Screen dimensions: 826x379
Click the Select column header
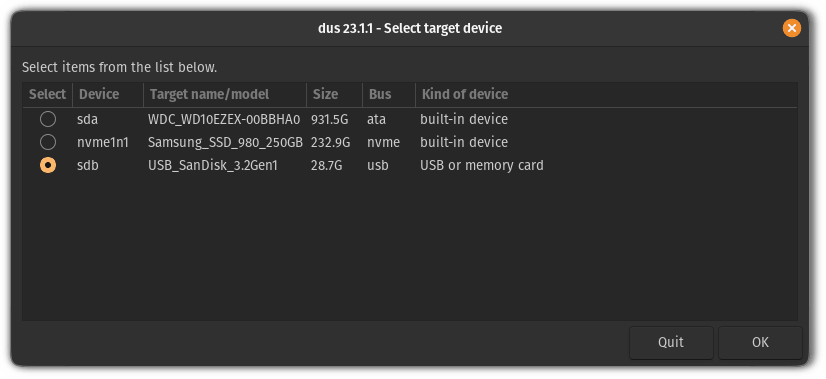click(47, 94)
